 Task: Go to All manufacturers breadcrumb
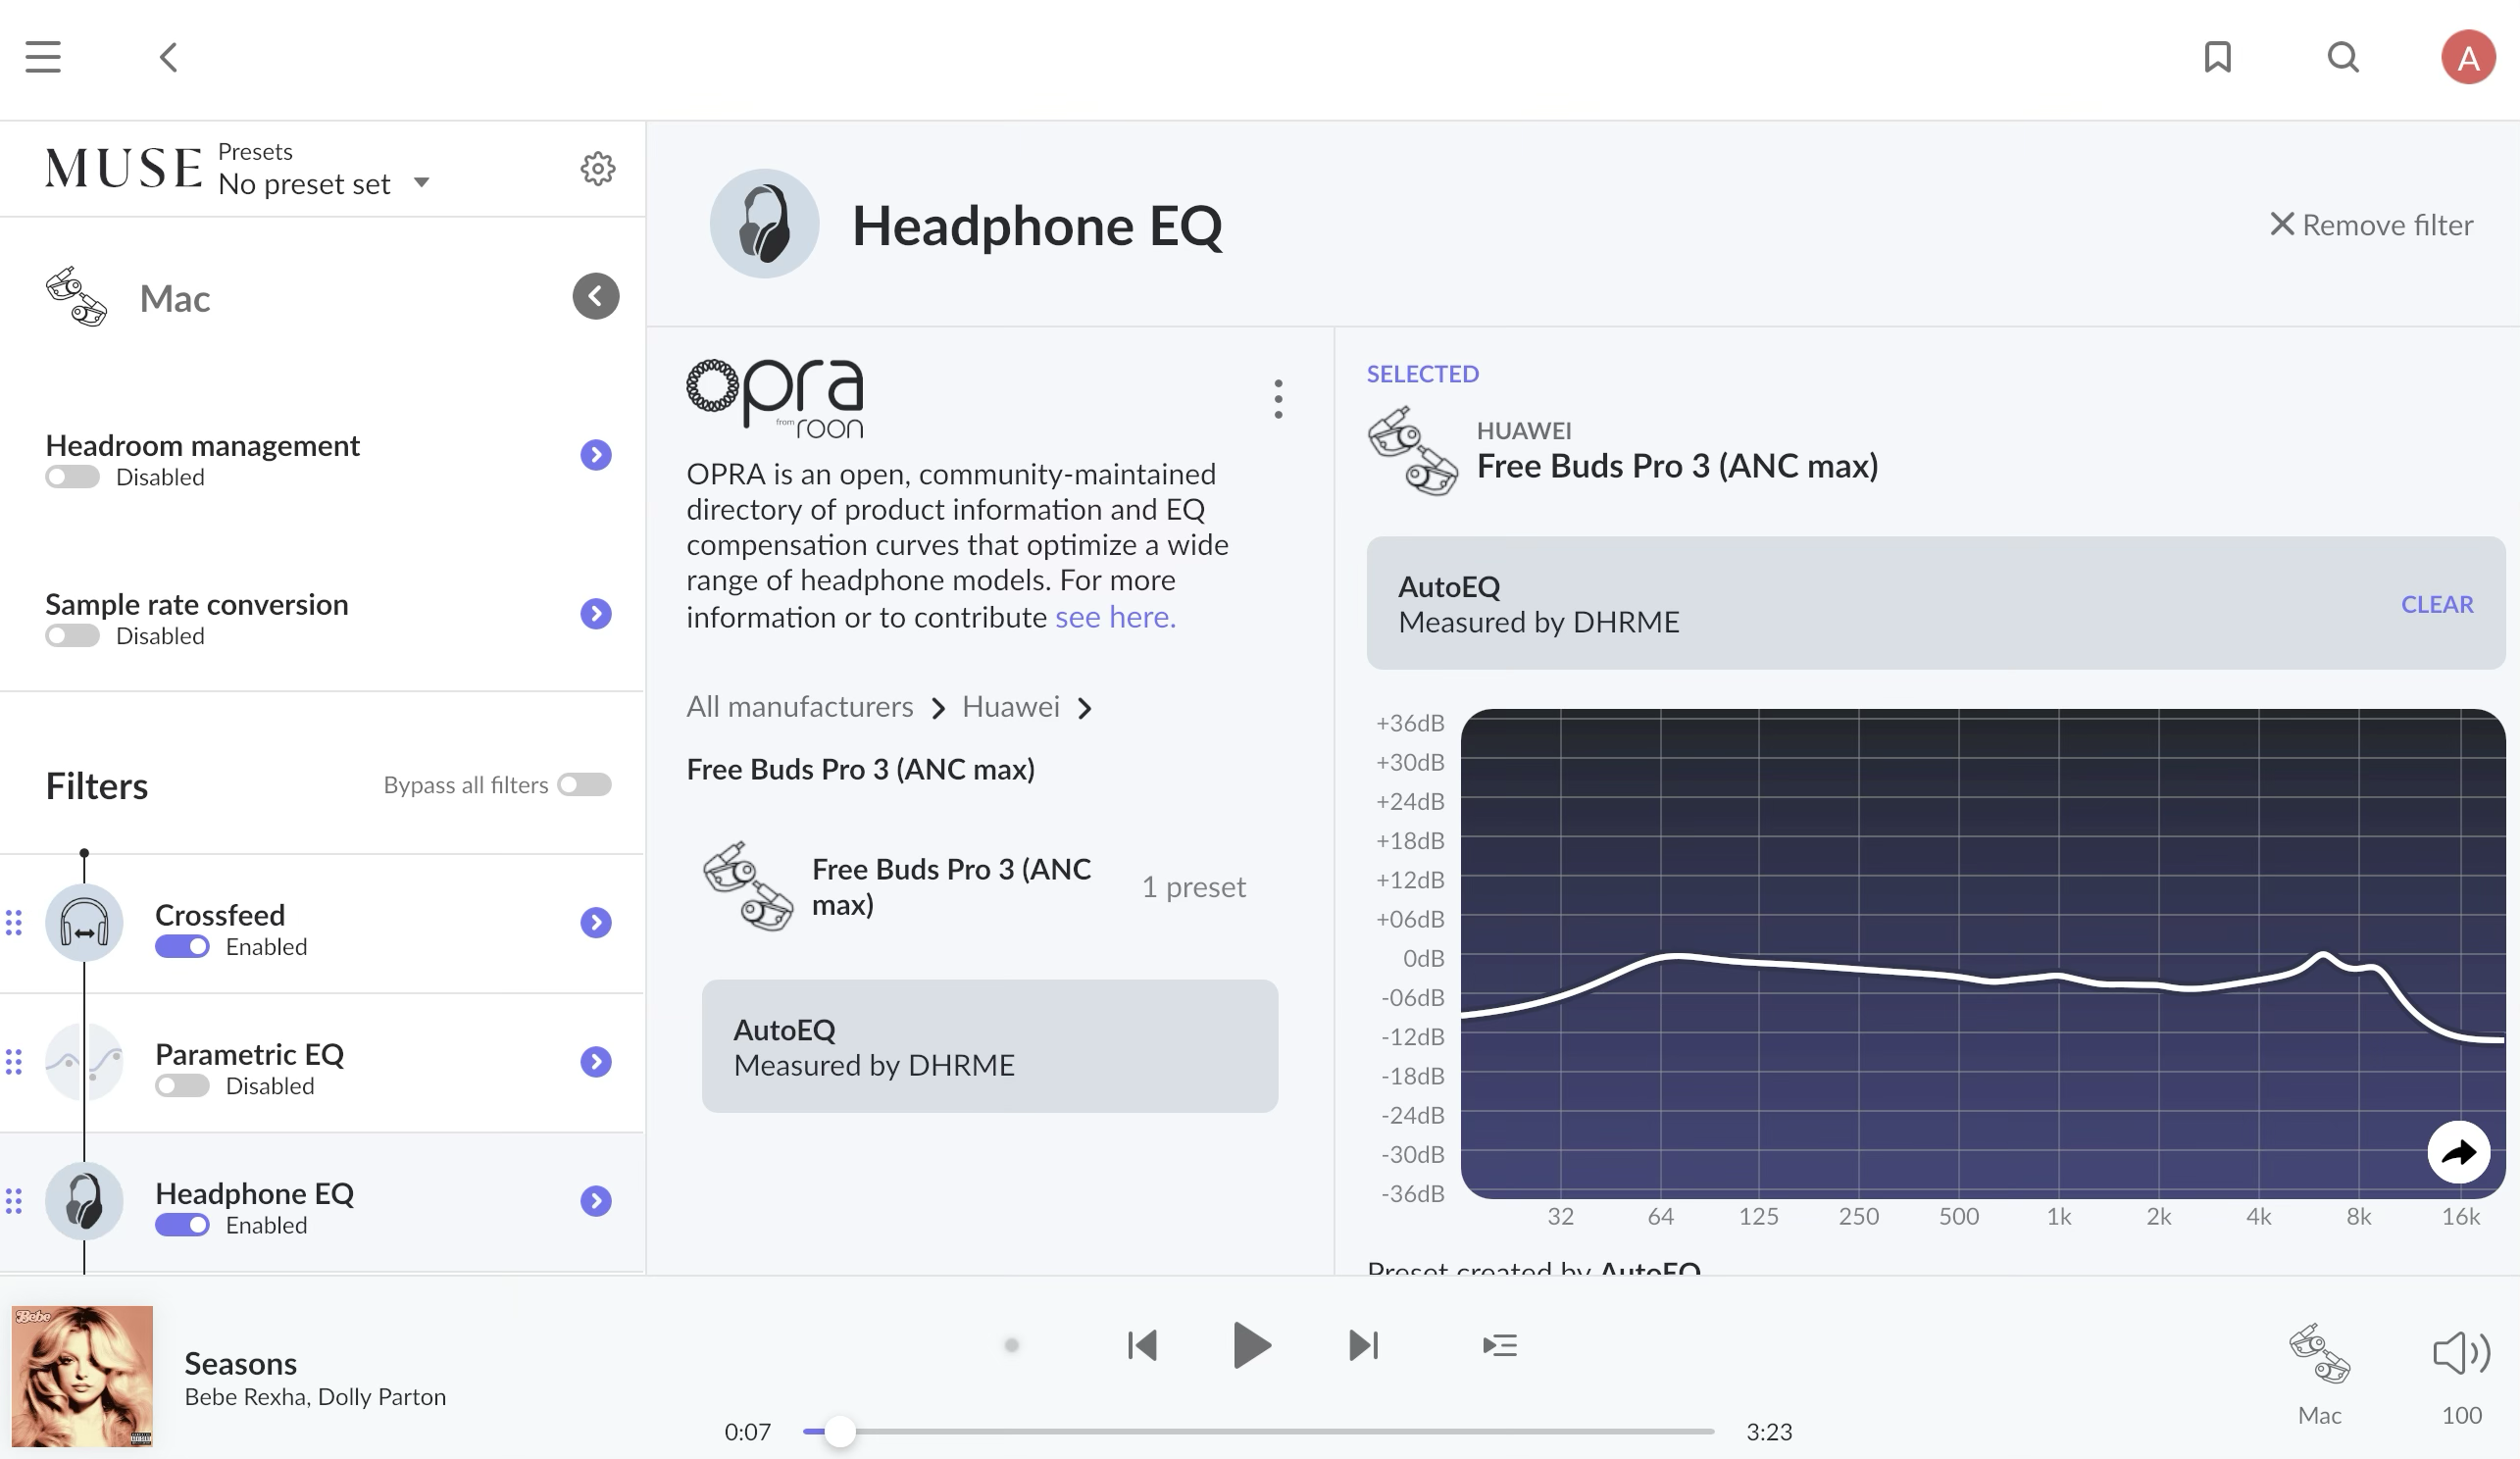tap(799, 707)
